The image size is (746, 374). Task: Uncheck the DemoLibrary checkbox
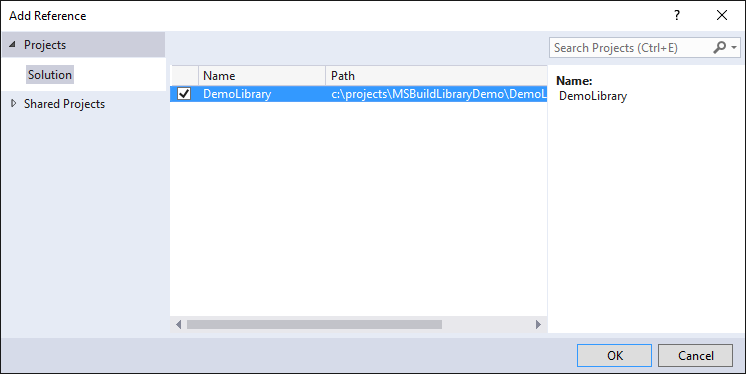tap(184, 94)
